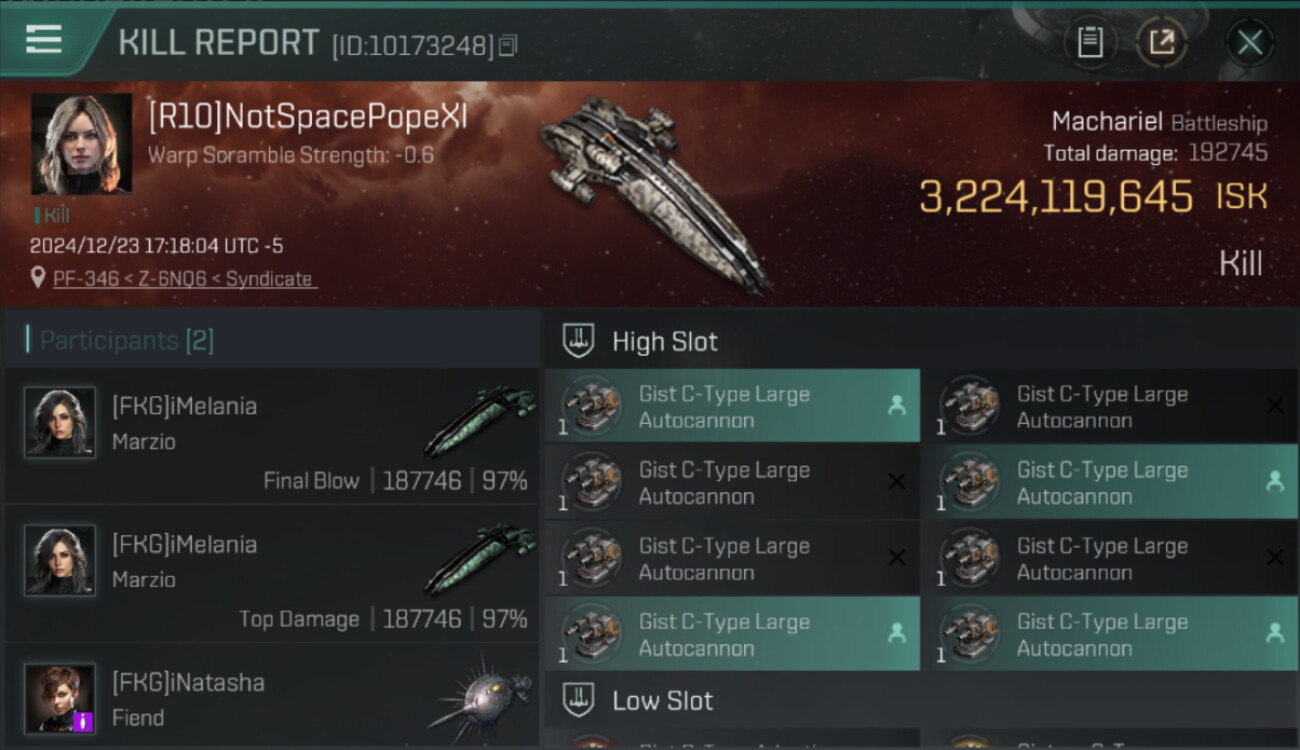Click the High Slot section icon
The image size is (1300, 750).
pos(579,341)
